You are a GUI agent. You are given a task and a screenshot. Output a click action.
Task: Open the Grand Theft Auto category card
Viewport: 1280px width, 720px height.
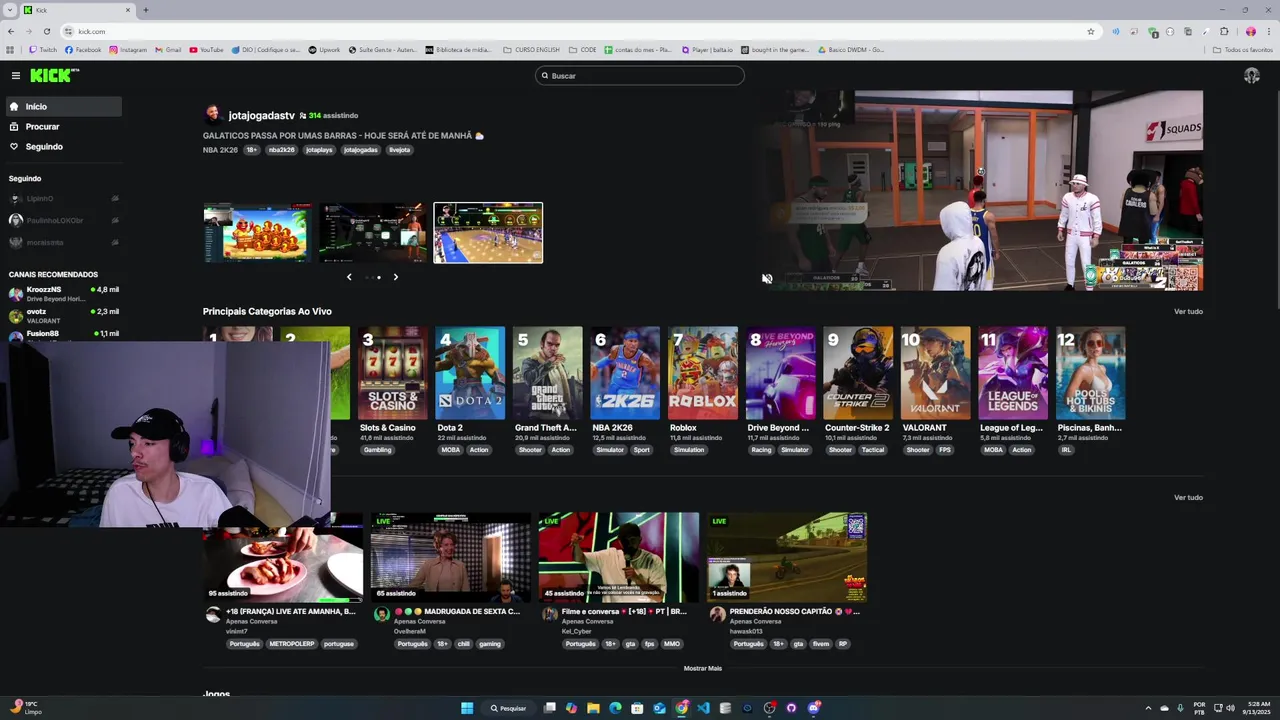(x=547, y=373)
